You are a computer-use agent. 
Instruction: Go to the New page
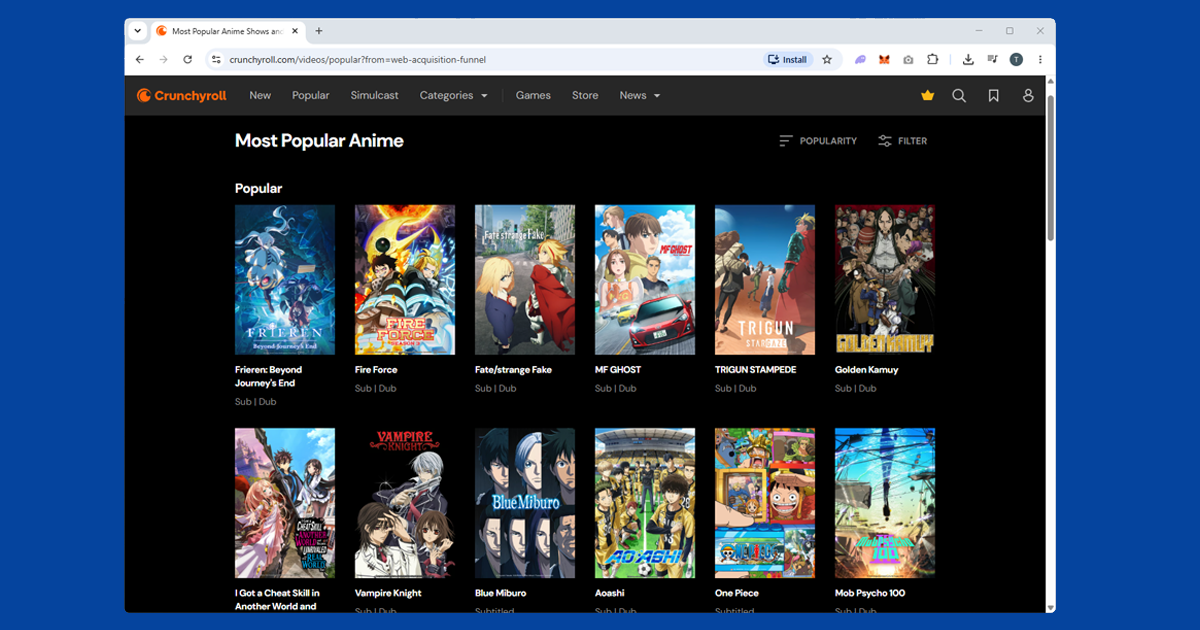[x=260, y=95]
